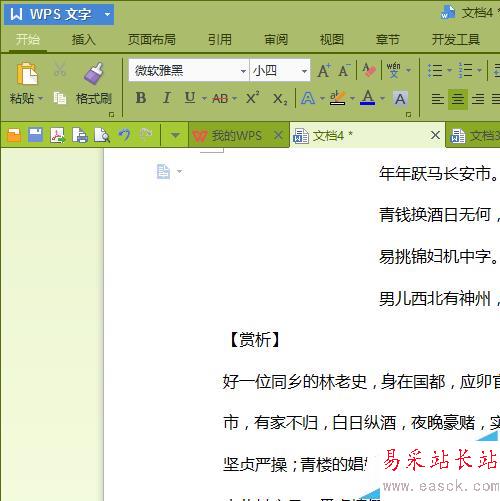The width and height of the screenshot is (500, 501).
Task: Toggle Italic formatting
Action: pos(166,98)
